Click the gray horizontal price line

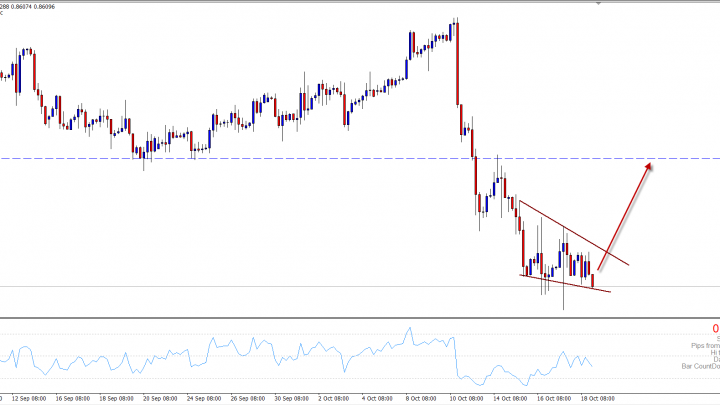[x=300, y=287]
